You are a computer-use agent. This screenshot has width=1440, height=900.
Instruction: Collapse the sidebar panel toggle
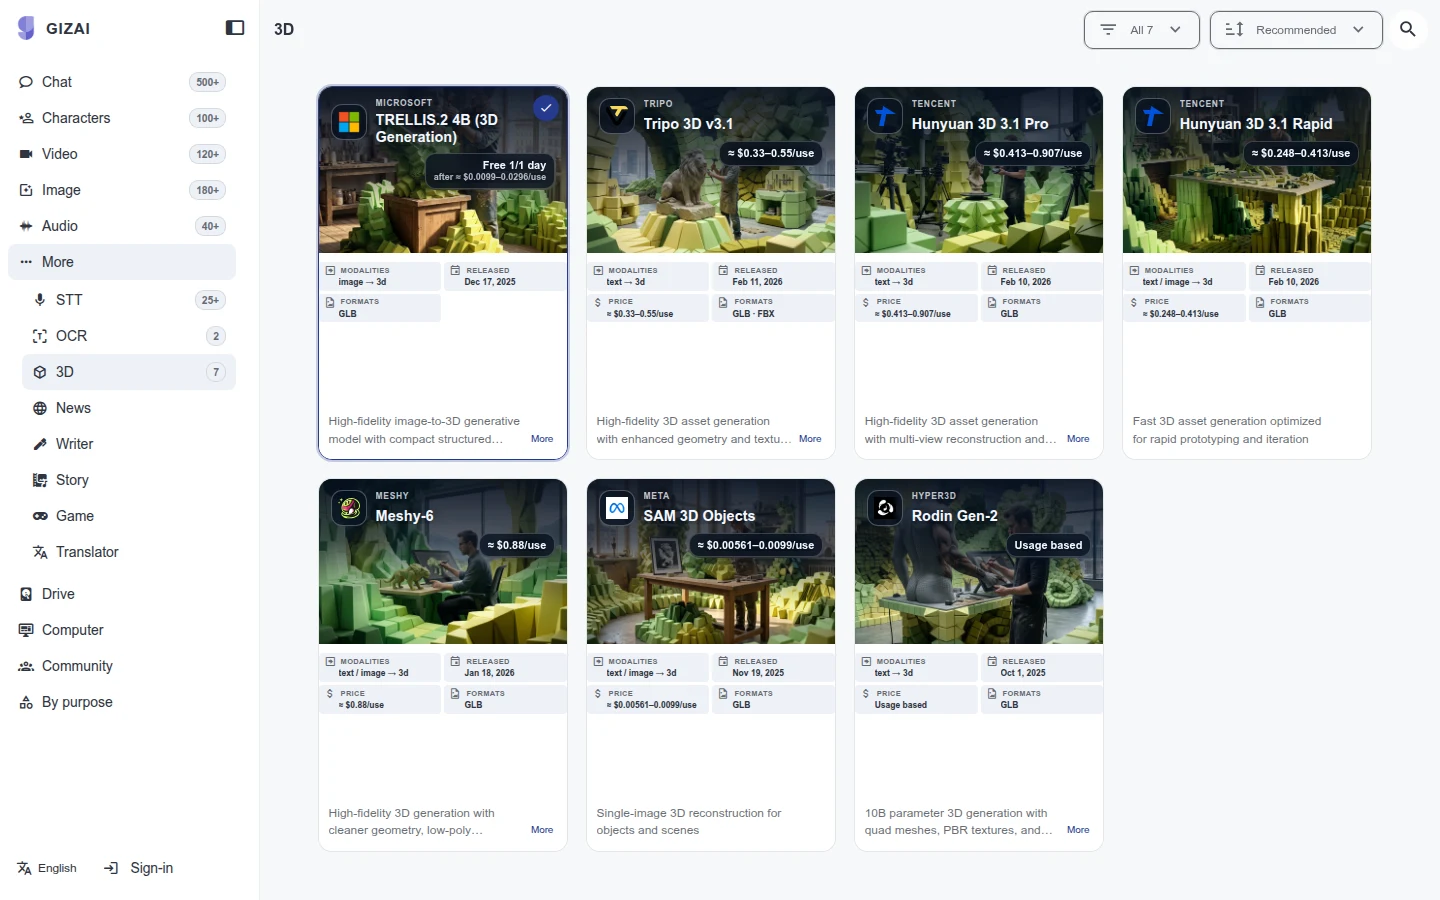[x=235, y=28]
